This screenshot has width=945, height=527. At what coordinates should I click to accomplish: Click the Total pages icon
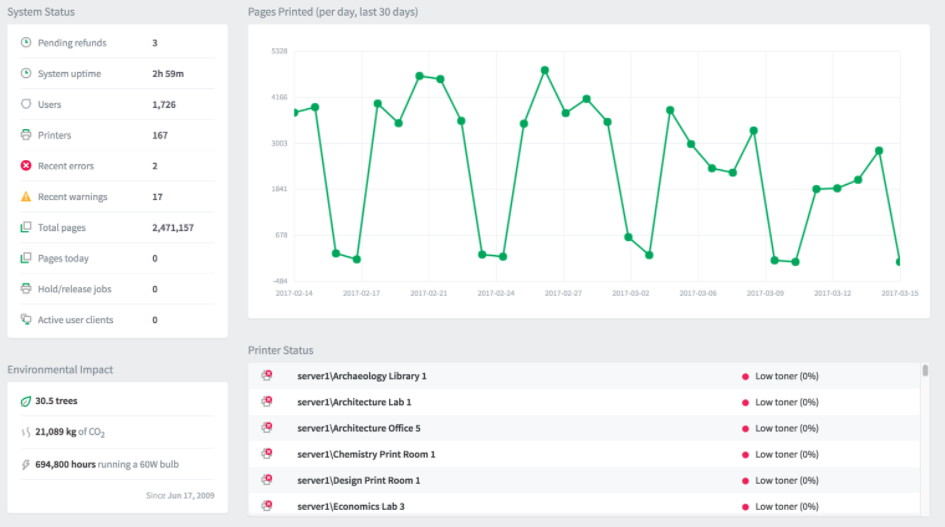tap(26, 227)
